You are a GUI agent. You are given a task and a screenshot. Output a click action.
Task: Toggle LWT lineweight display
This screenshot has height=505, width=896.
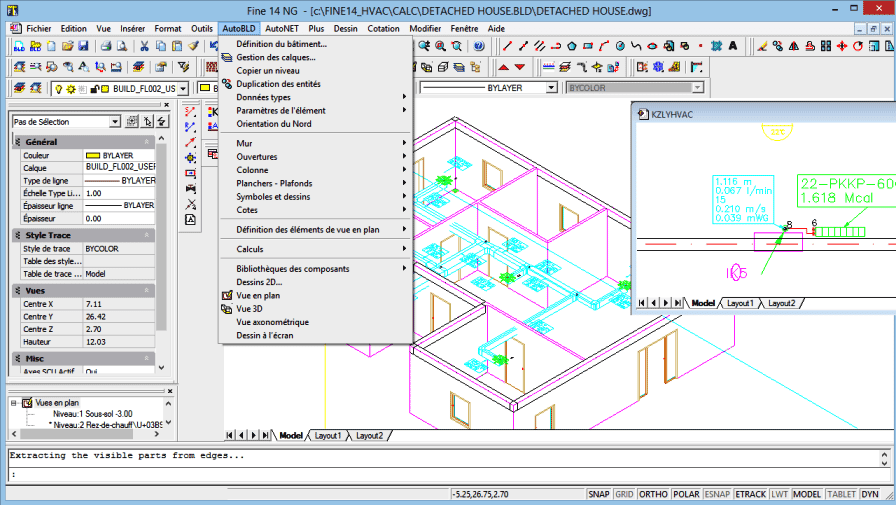click(779, 494)
